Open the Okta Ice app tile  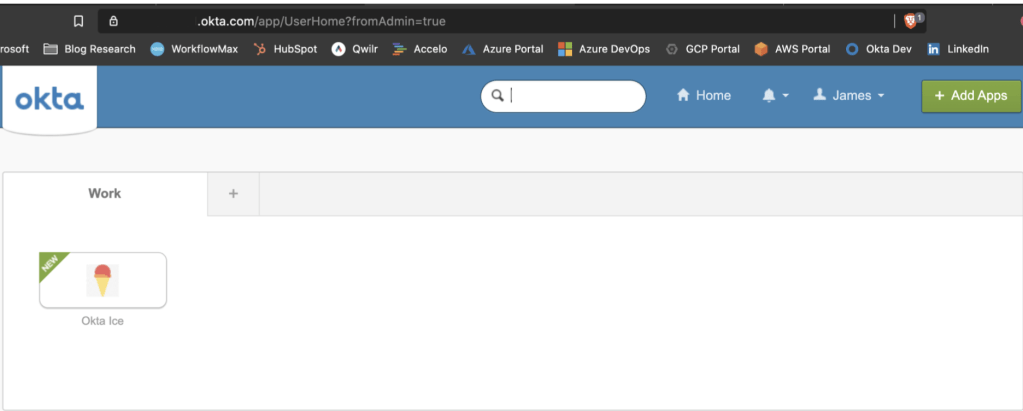tap(103, 280)
